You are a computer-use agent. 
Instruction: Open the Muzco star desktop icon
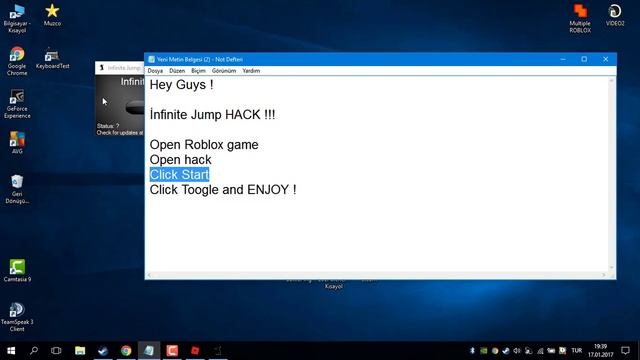[x=52, y=15]
